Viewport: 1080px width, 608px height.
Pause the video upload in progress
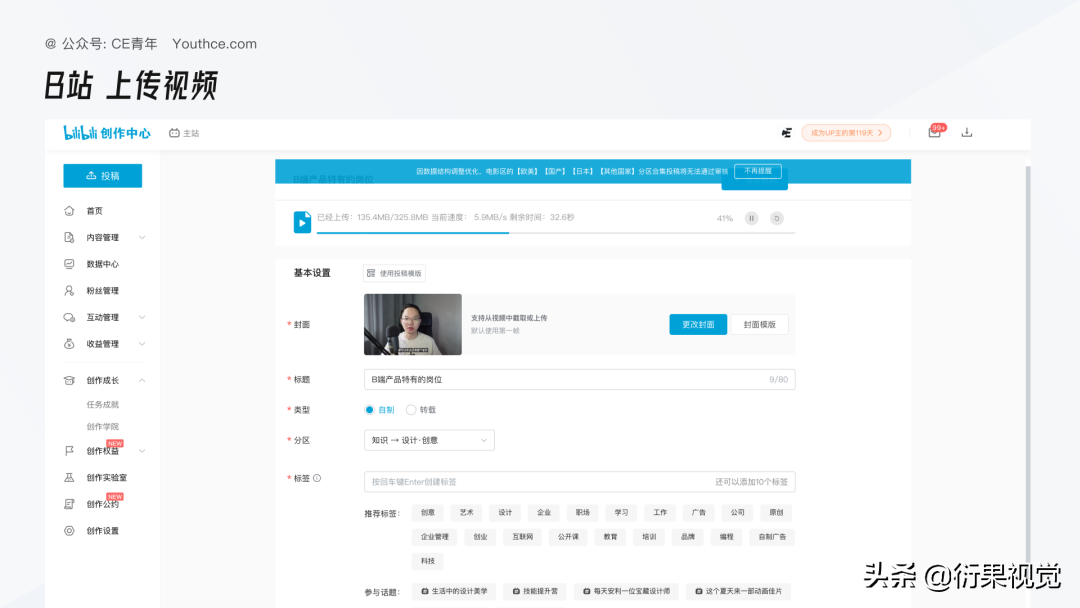click(x=751, y=217)
